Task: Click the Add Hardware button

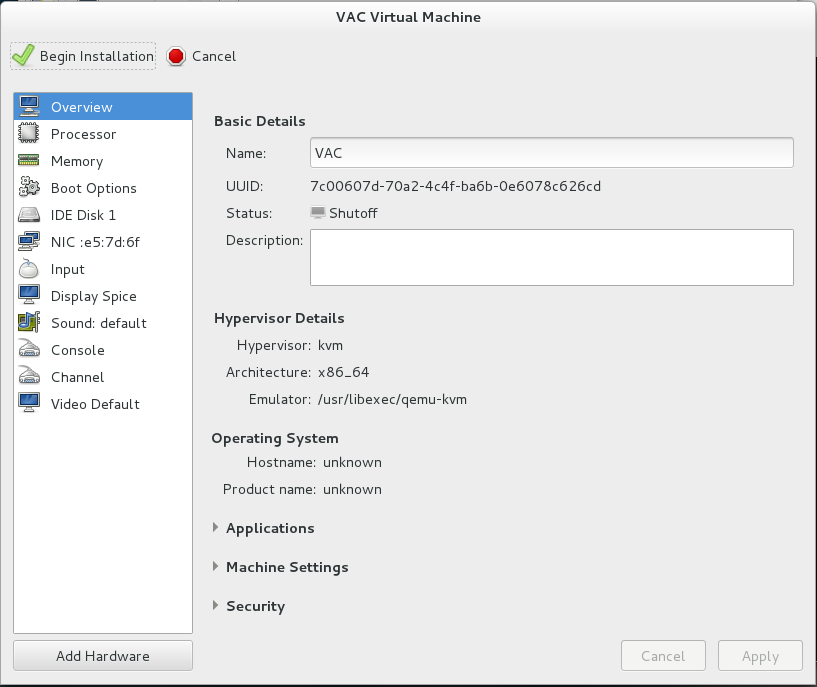Action: (103, 656)
